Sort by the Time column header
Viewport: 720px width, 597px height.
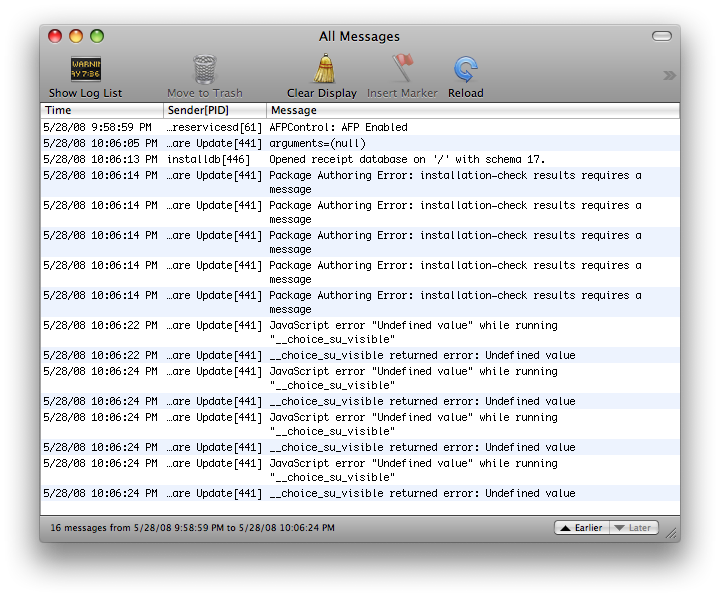pos(102,110)
